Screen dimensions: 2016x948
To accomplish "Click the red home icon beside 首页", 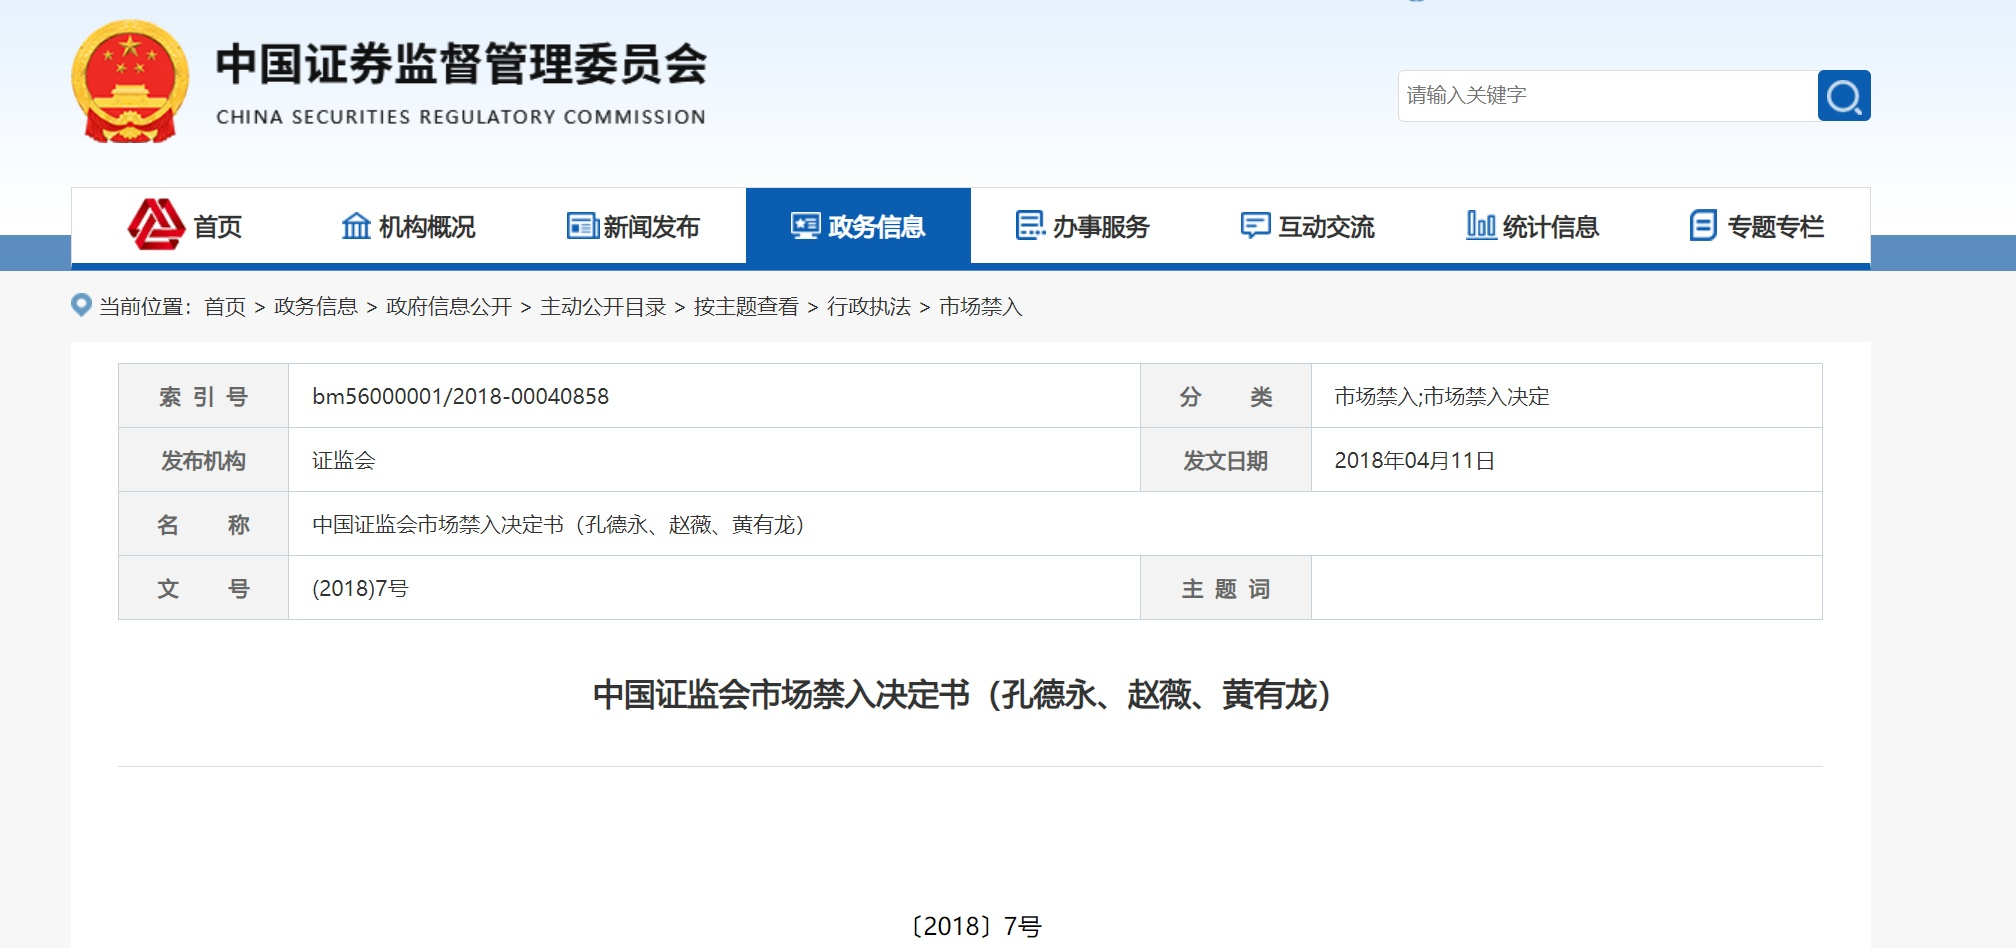I will tap(155, 225).
